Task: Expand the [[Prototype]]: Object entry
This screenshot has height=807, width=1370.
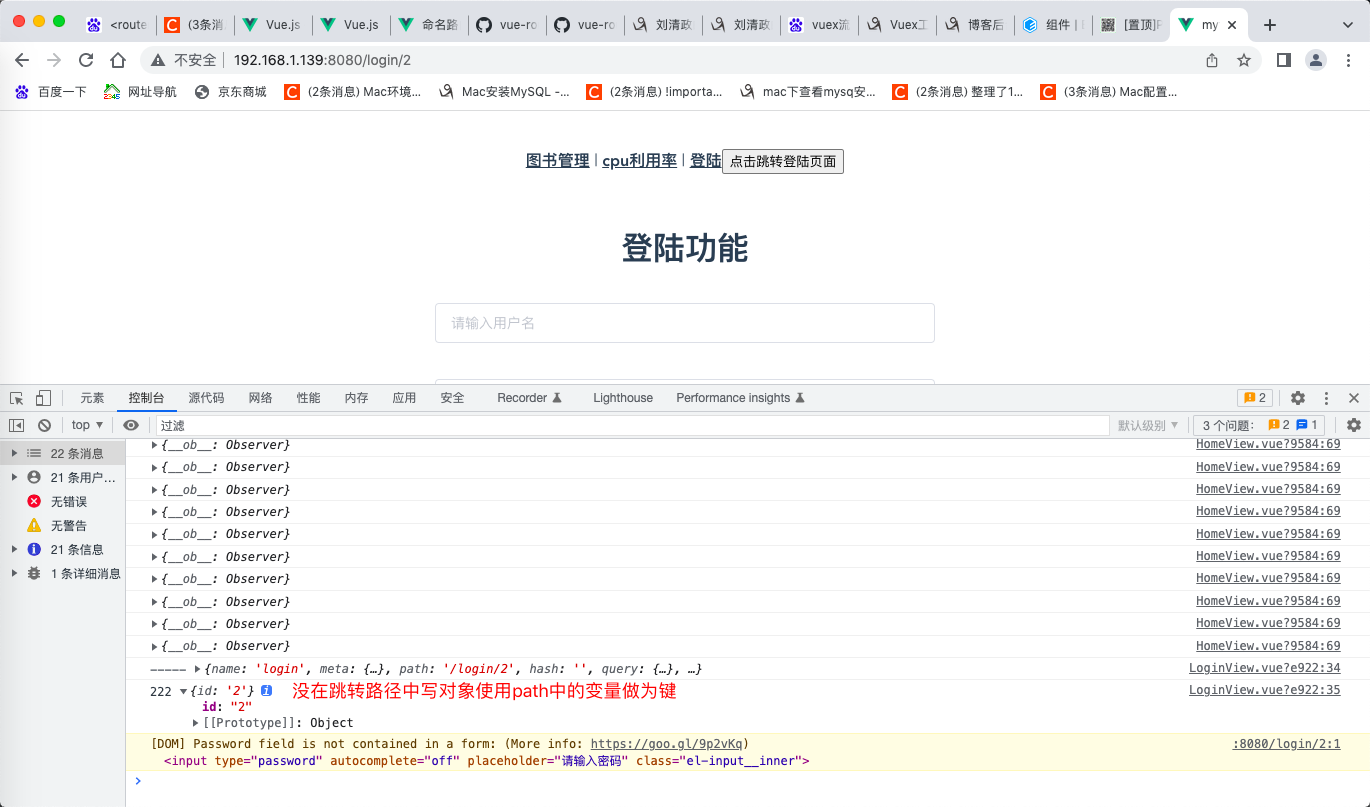Action: coord(196,722)
